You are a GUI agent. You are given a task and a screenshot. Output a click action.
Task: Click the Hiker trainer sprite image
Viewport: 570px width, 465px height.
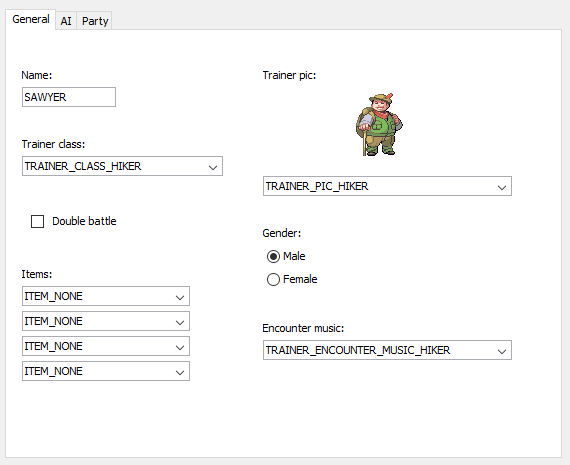pos(379,125)
